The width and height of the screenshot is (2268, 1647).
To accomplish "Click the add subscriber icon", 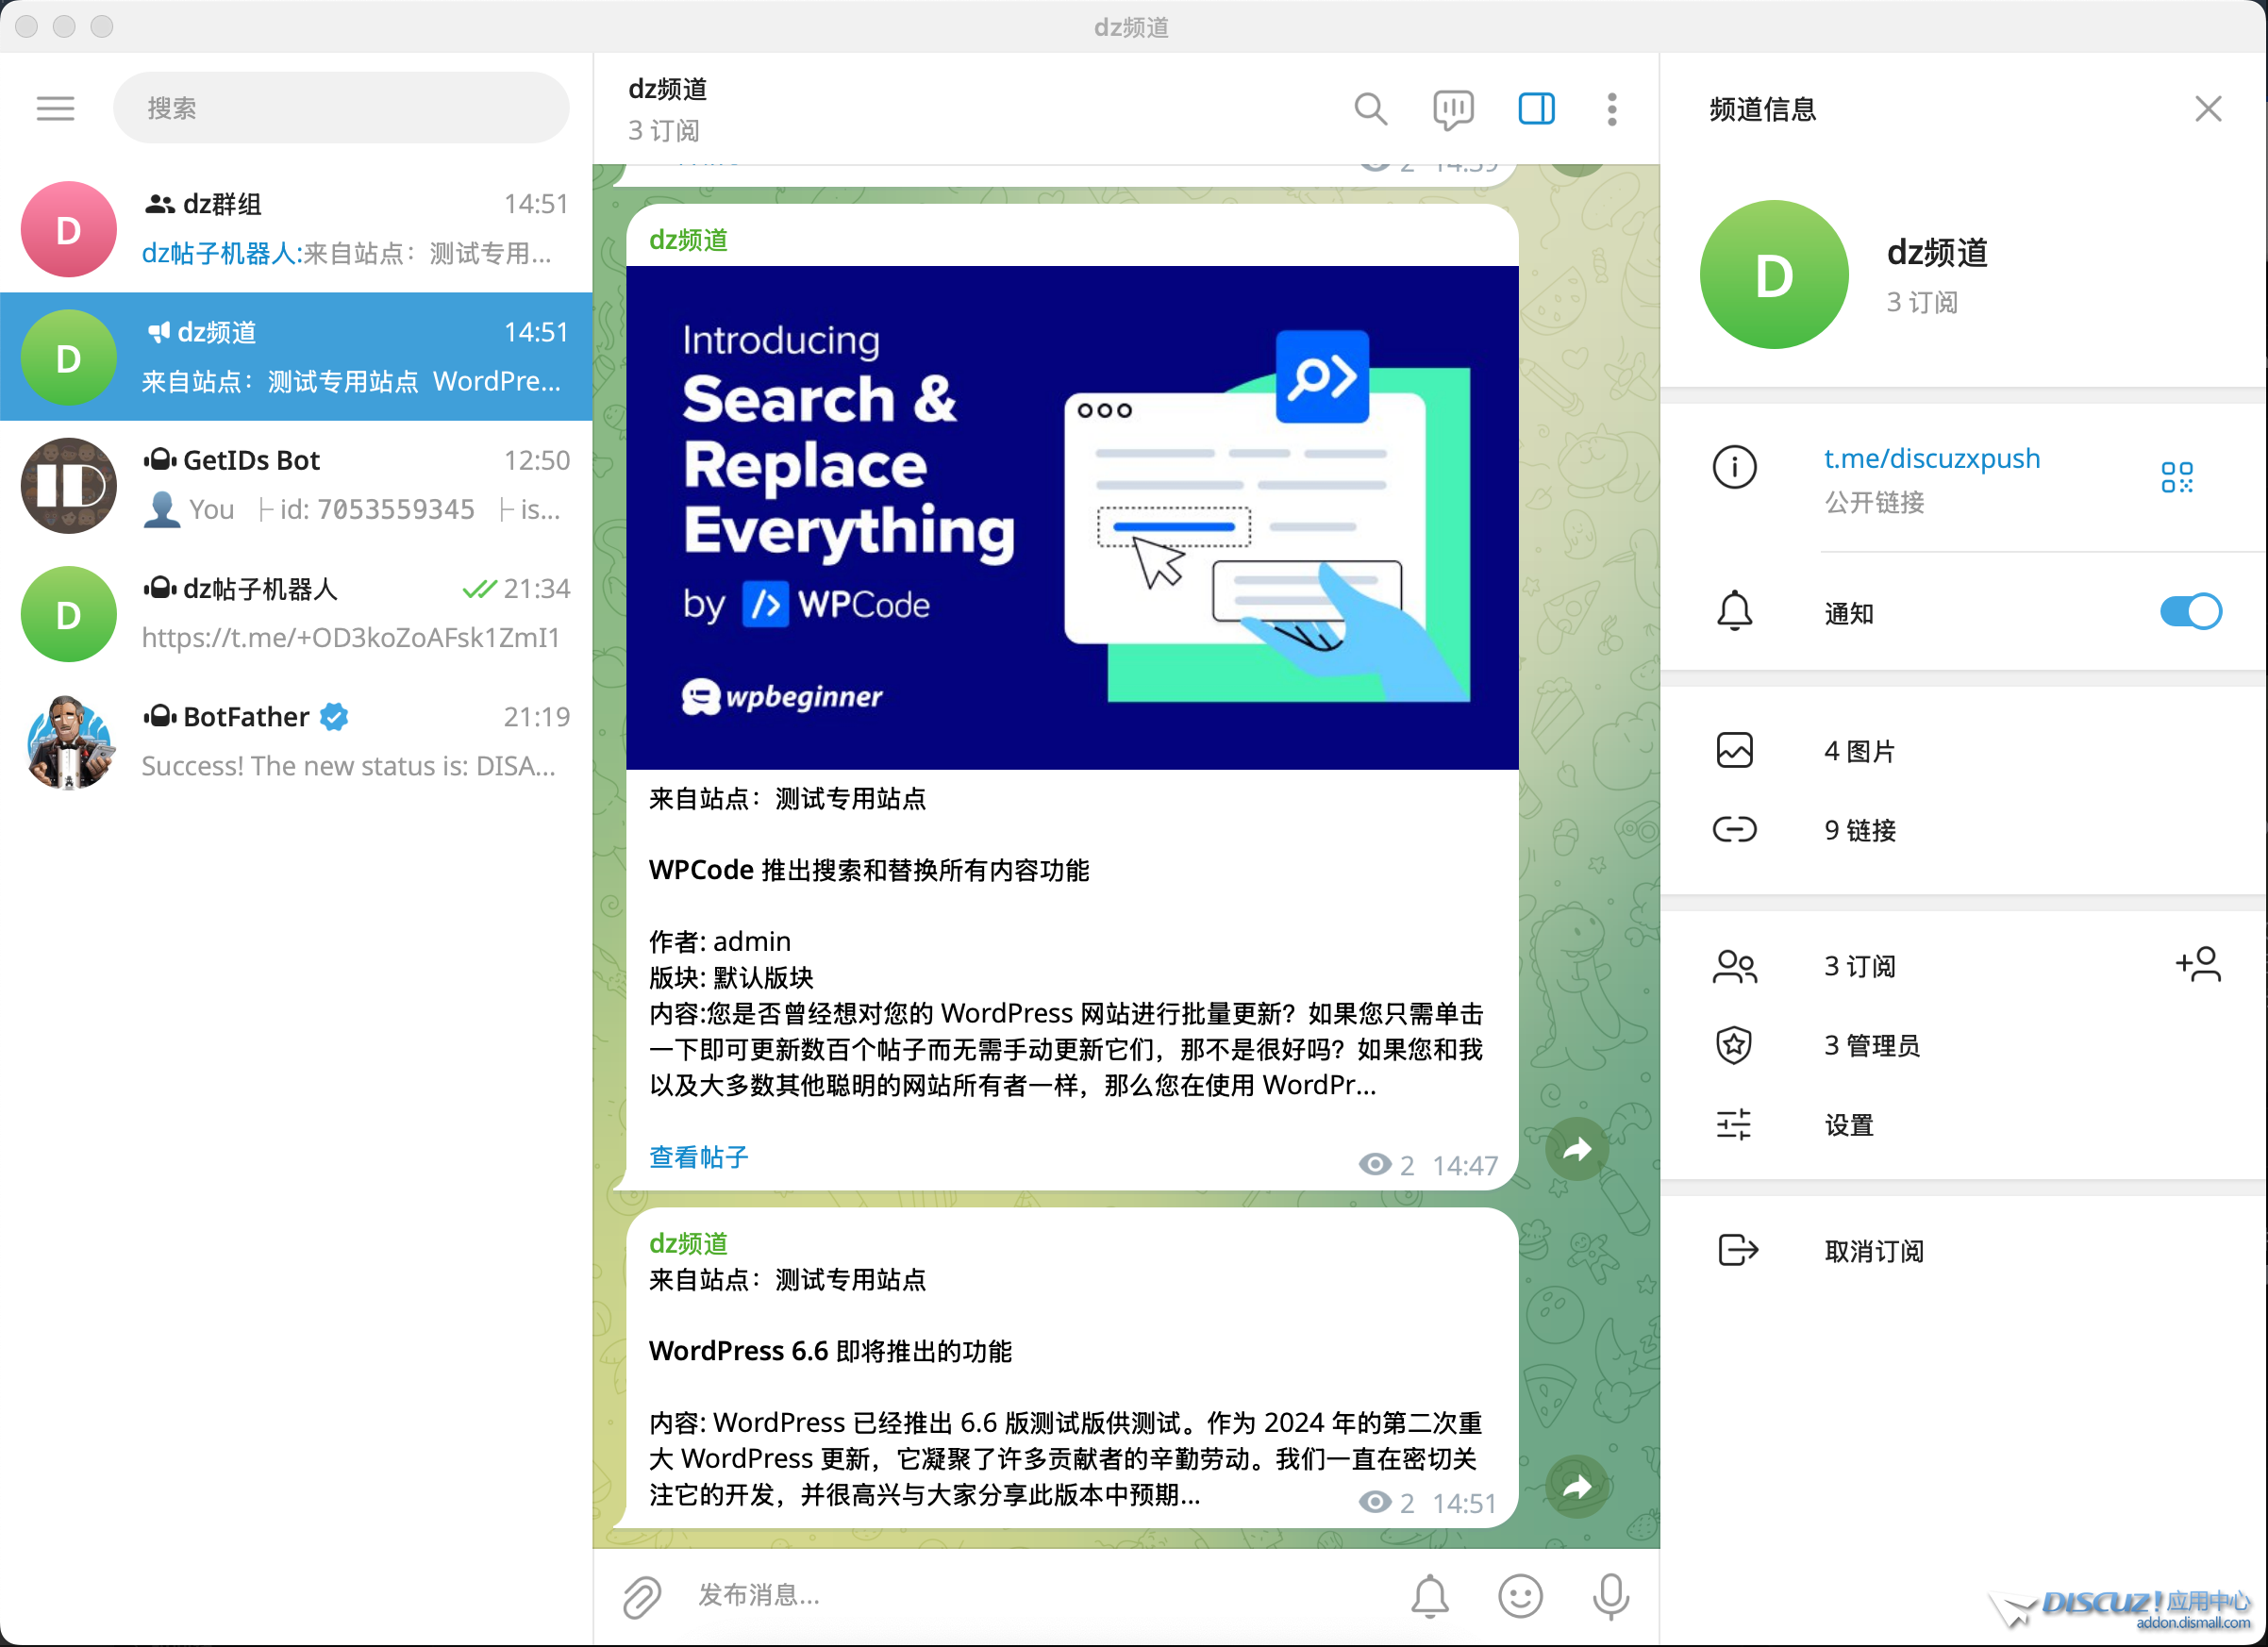I will pos(2197,964).
